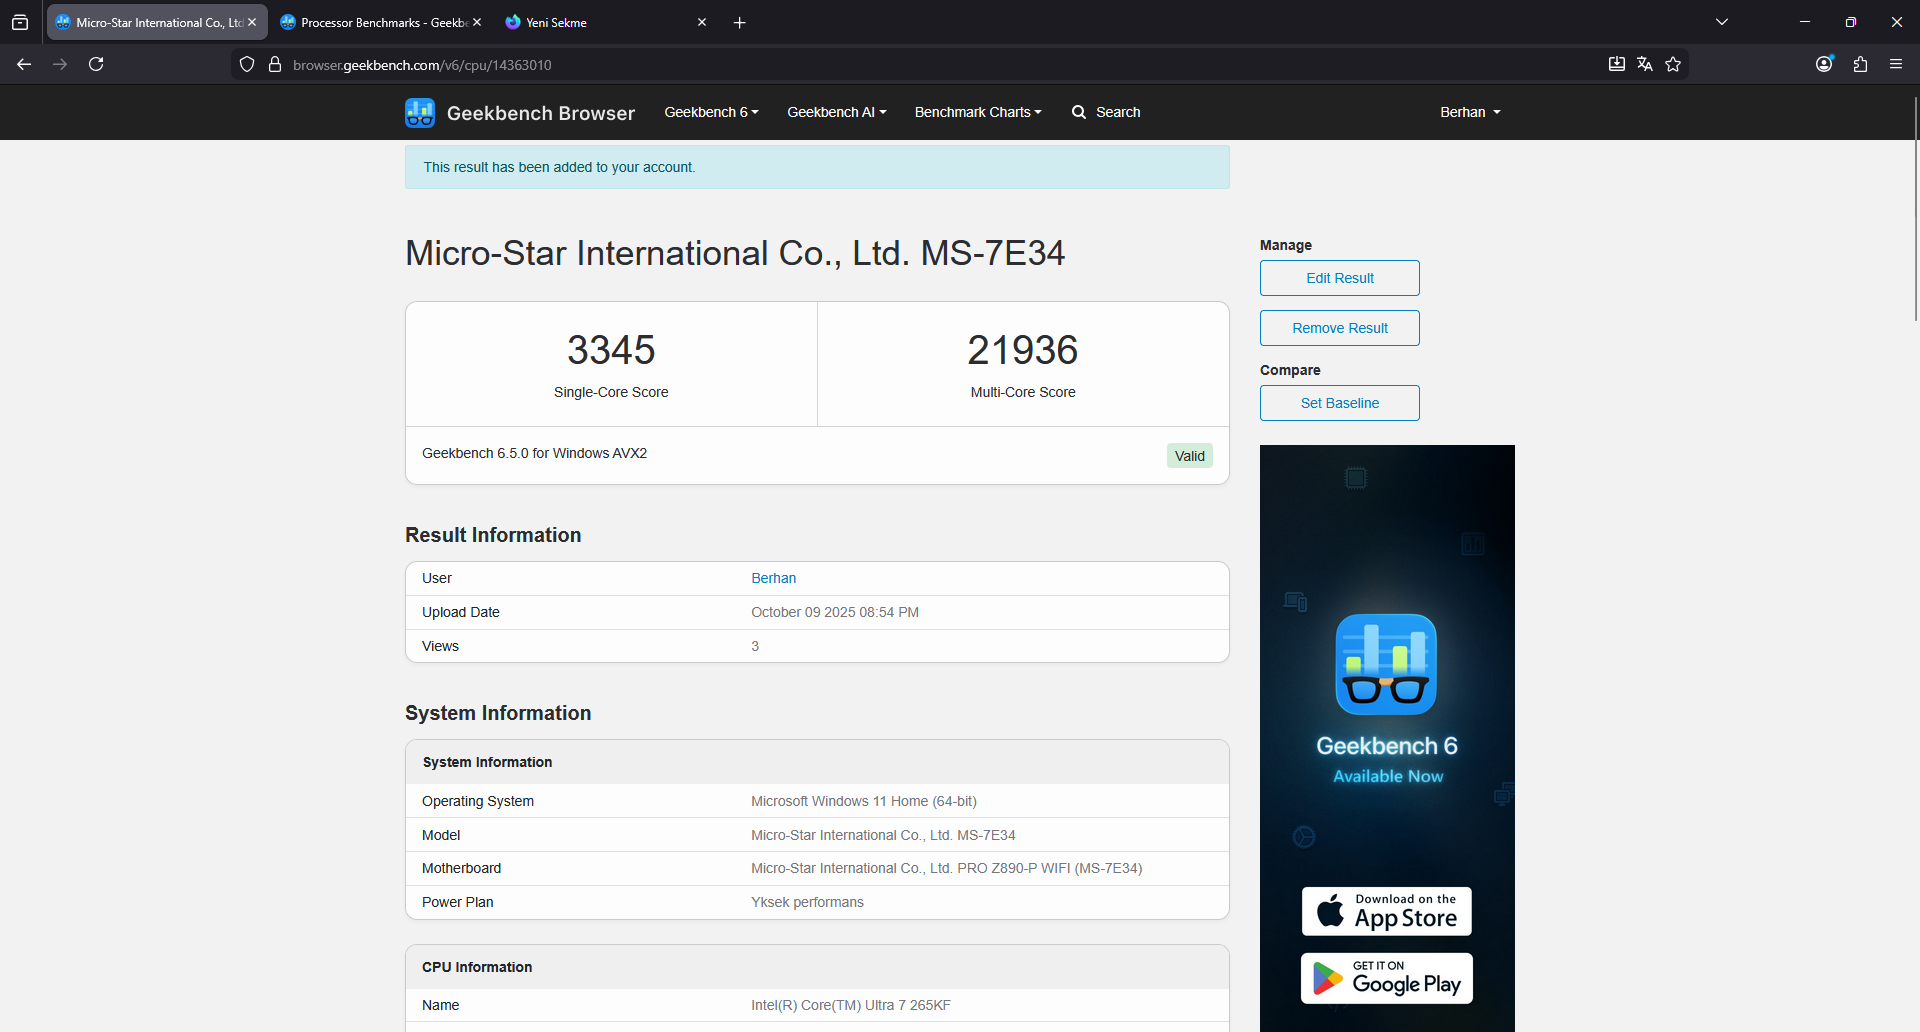Click the single-core score 3345
Viewport: 1920px width, 1032px height.
(611, 350)
